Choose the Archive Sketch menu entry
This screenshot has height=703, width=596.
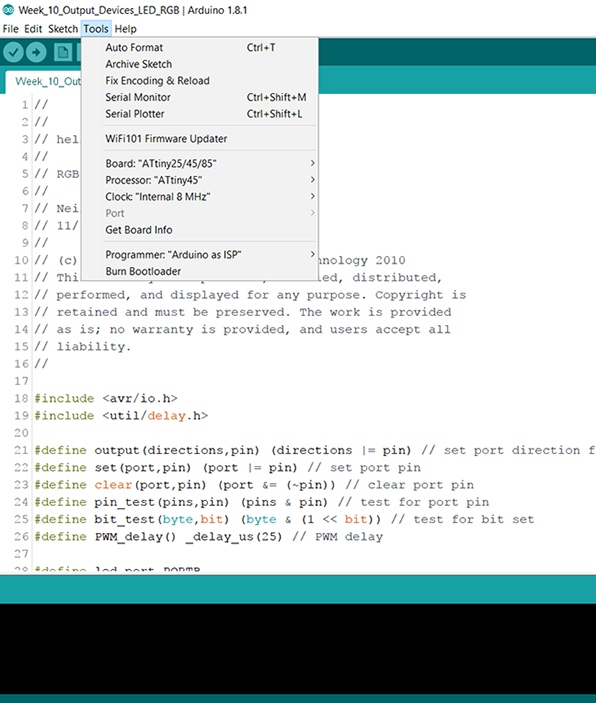(x=200, y=64)
